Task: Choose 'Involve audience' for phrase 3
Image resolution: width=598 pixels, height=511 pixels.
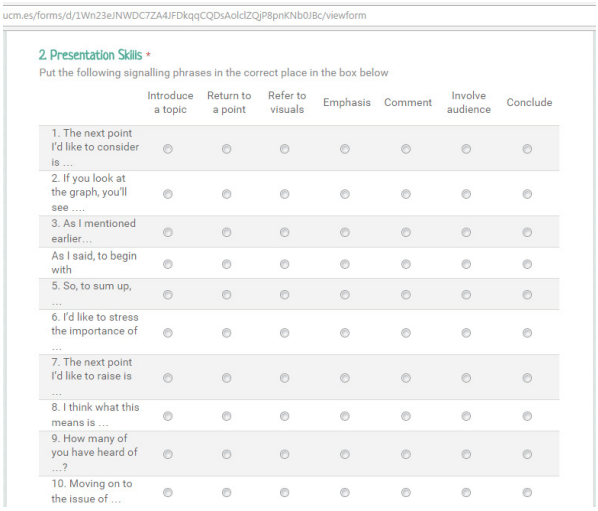Action: [466, 232]
